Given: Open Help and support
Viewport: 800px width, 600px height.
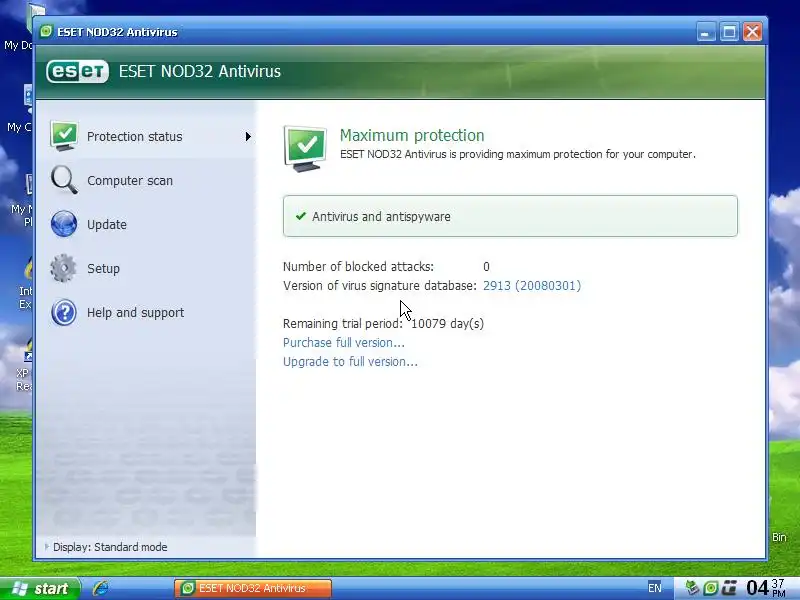Looking at the screenshot, I should (146, 312).
